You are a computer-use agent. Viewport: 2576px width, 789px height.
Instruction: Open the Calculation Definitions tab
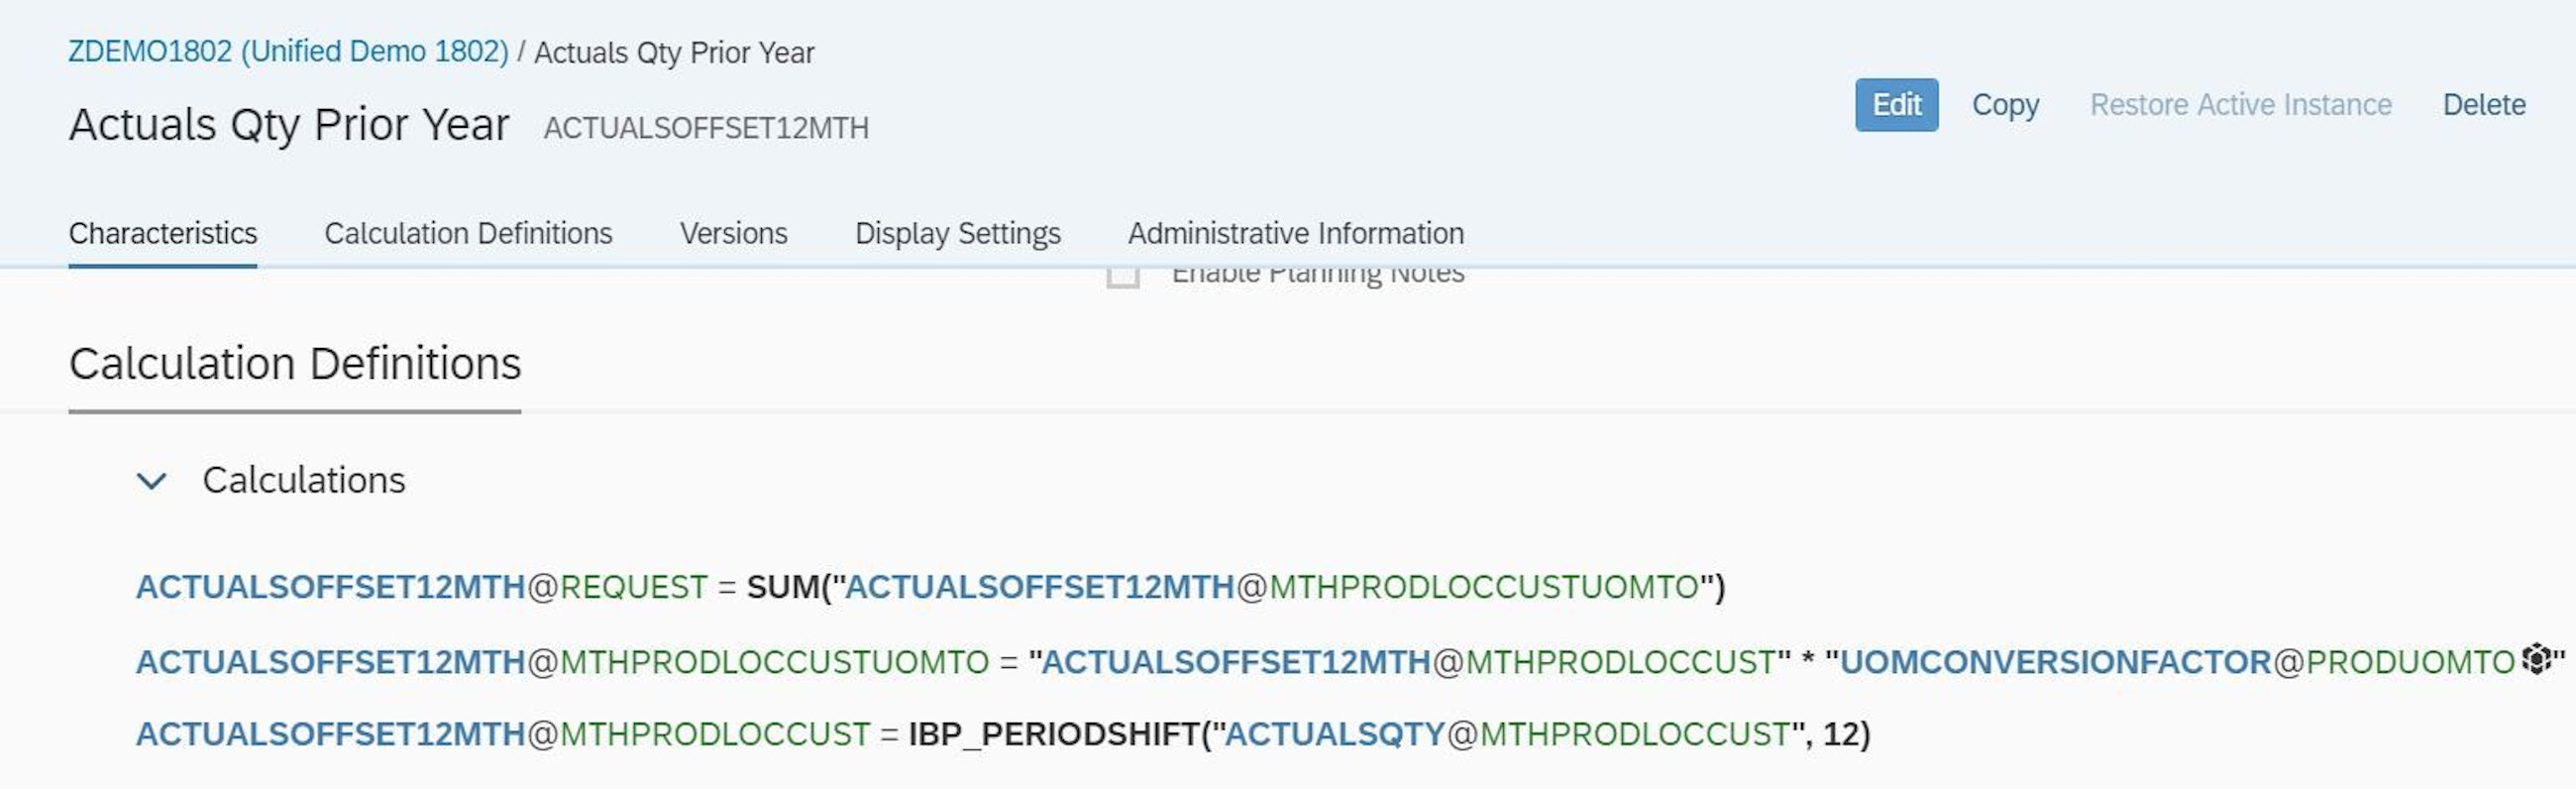point(468,234)
